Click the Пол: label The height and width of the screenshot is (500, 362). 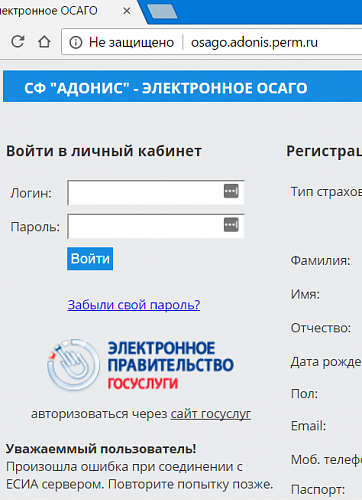(304, 394)
